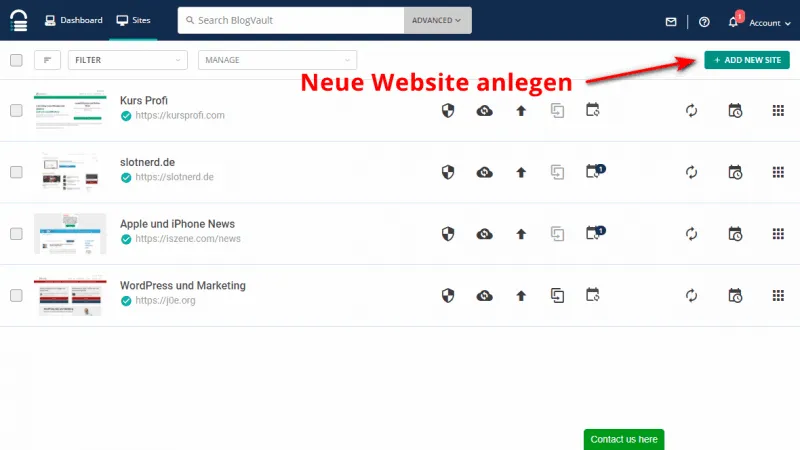The width and height of the screenshot is (800, 450).
Task: Open cloud backup for slotnerd.de
Action: pos(484,172)
